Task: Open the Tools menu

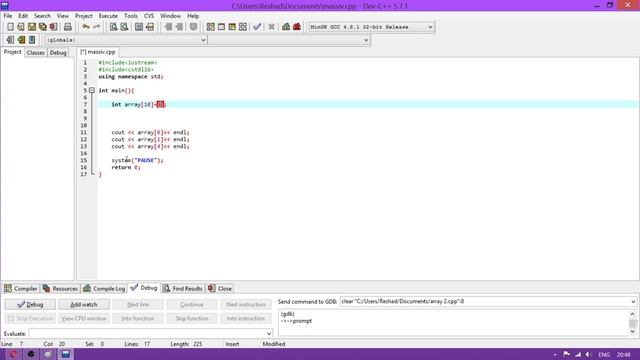Action: coord(131,16)
